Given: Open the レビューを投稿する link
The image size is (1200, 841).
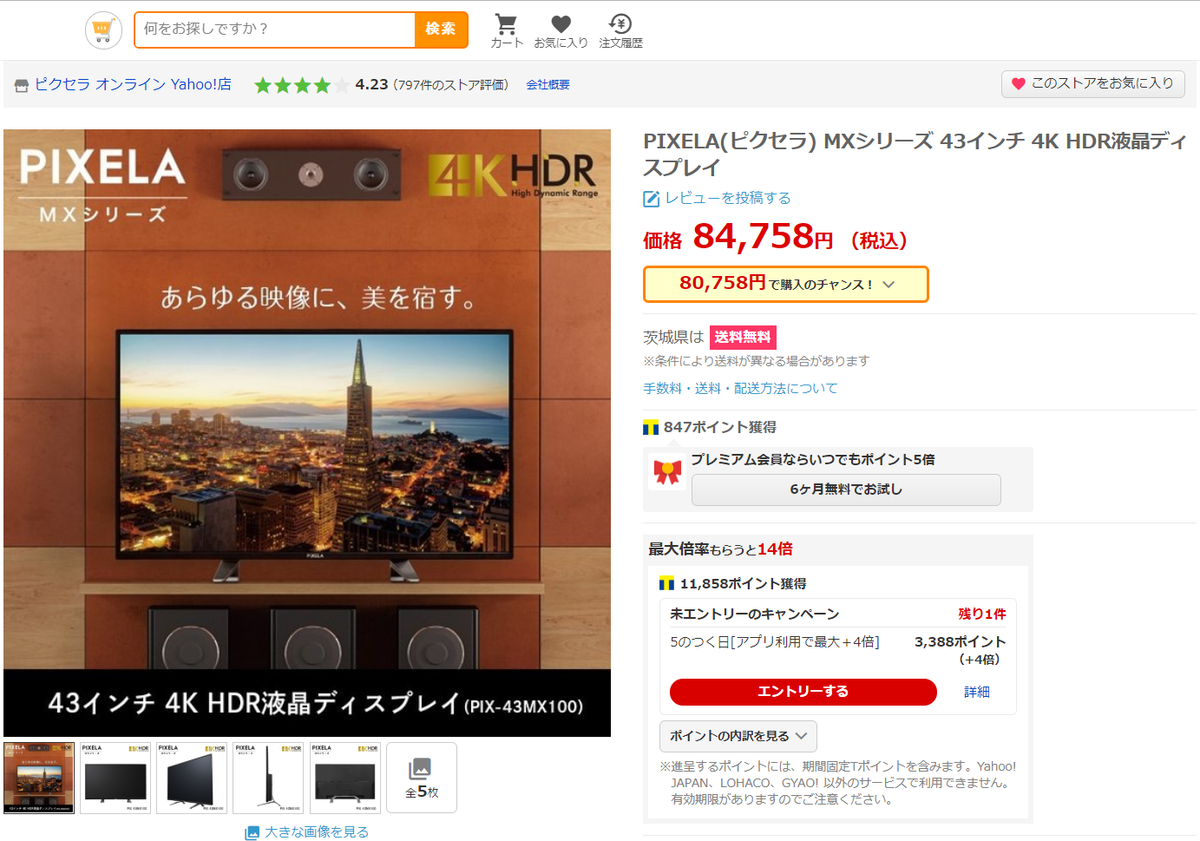Looking at the screenshot, I should (728, 198).
